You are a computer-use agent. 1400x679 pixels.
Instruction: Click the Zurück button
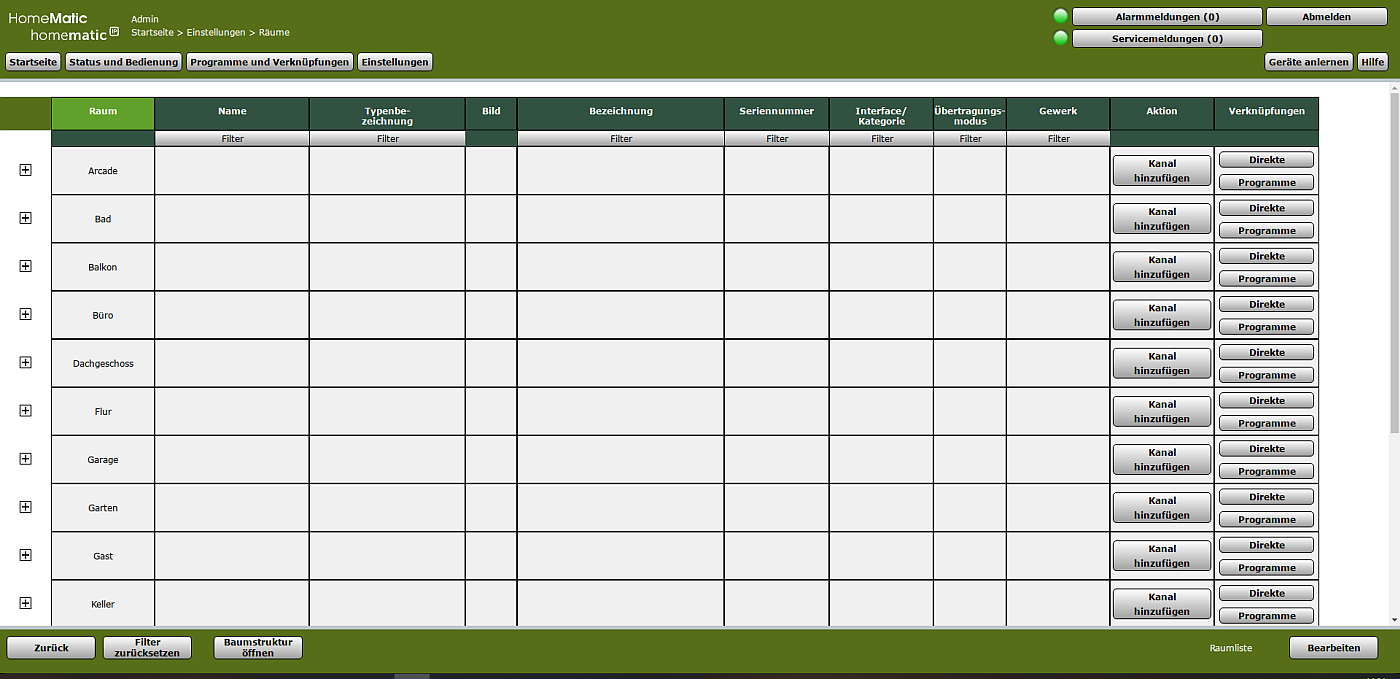pyautogui.click(x=51, y=648)
